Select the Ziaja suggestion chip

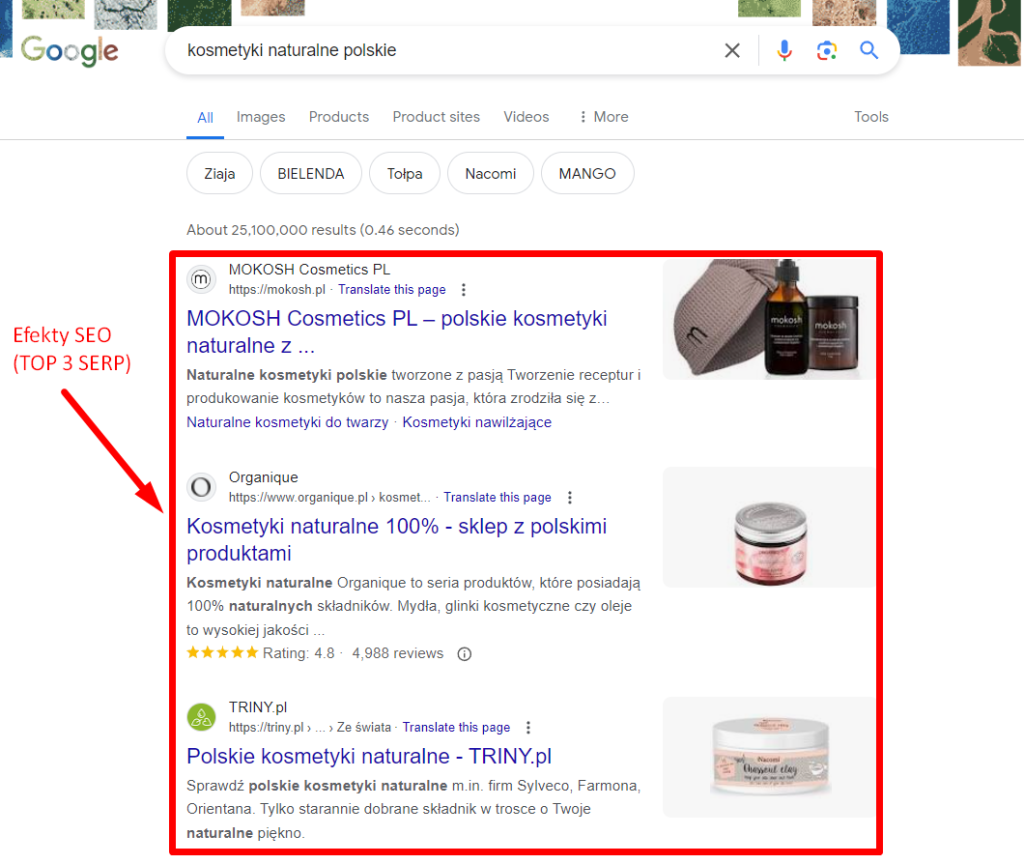click(x=219, y=173)
